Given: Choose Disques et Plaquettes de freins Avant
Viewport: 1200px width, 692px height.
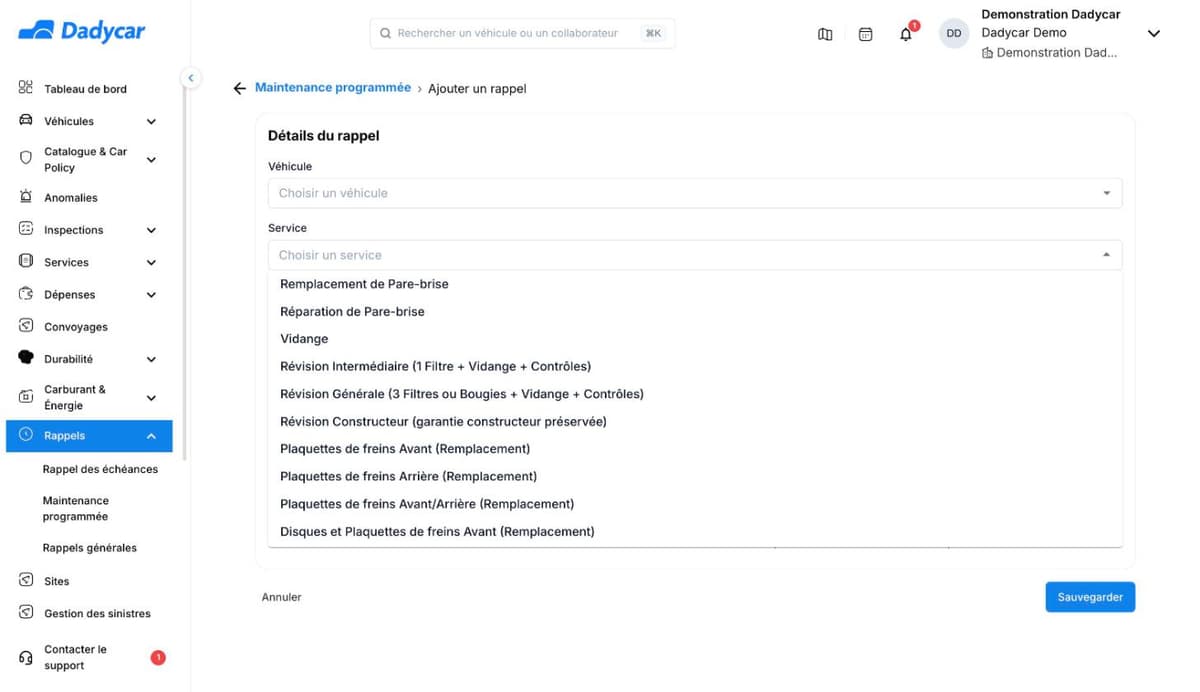Looking at the screenshot, I should (695, 531).
